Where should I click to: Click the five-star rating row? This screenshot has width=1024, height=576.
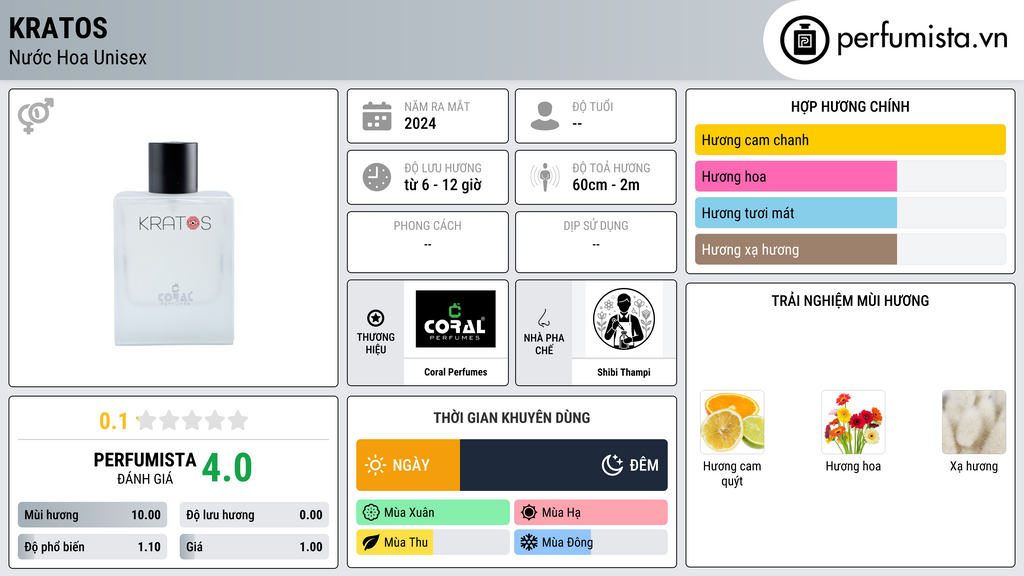(x=193, y=421)
